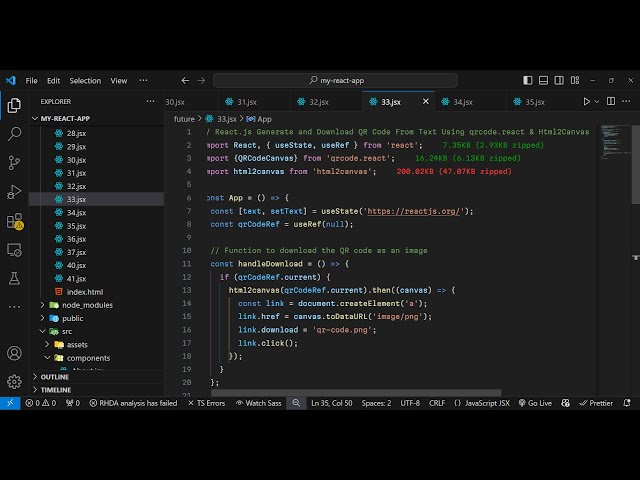The height and width of the screenshot is (480, 640).
Task: Expand the node_modules folder
Action: coord(85,304)
